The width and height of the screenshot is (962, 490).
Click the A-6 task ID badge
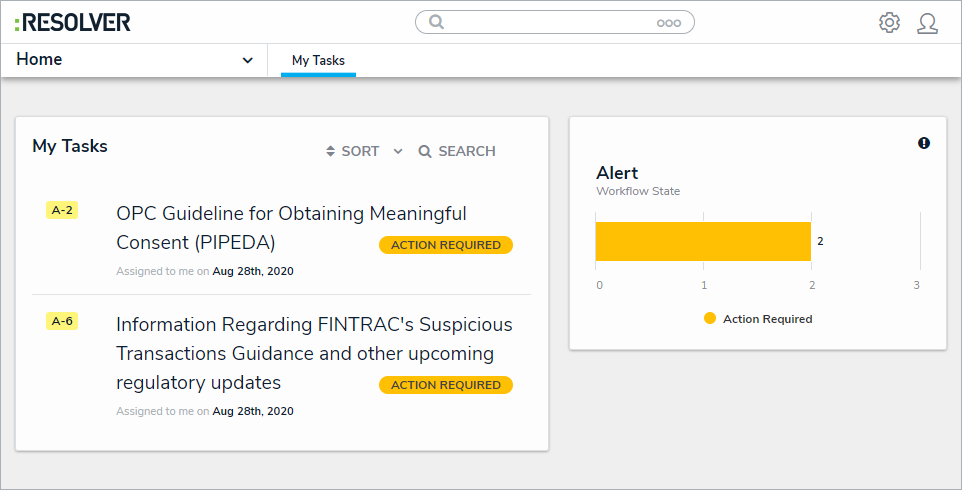pyautogui.click(x=62, y=321)
